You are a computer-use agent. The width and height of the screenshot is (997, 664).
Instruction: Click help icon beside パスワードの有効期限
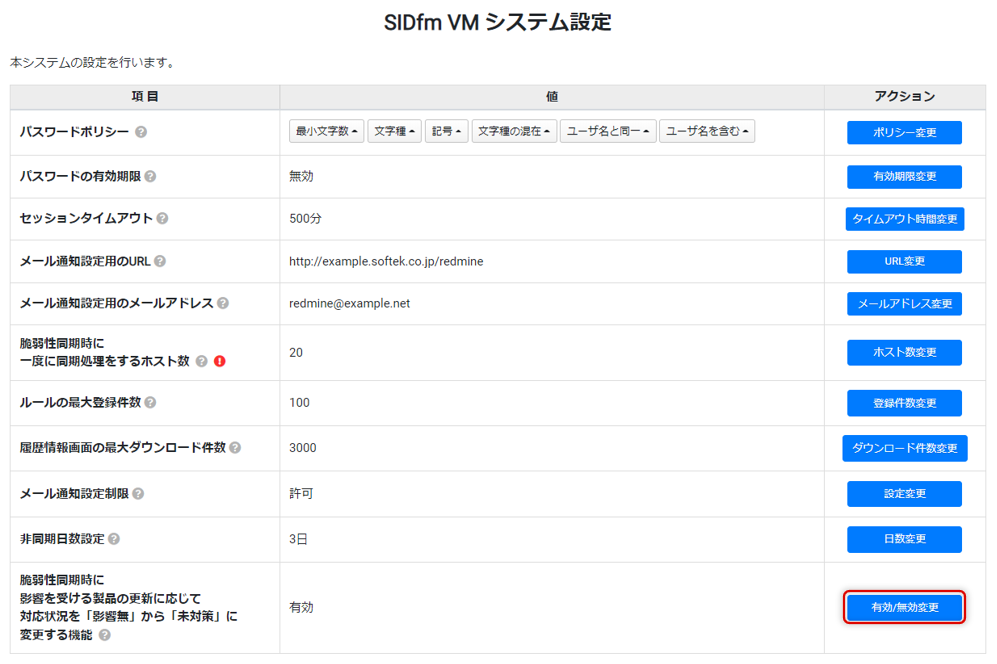[150, 176]
